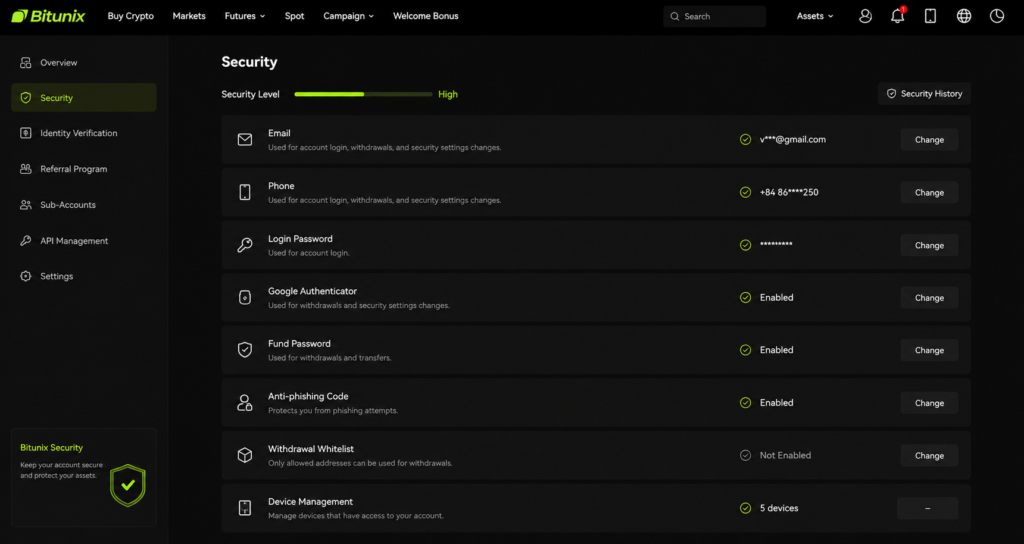Click the Fund Password shield icon
This screenshot has width=1024, height=544.
245,350
